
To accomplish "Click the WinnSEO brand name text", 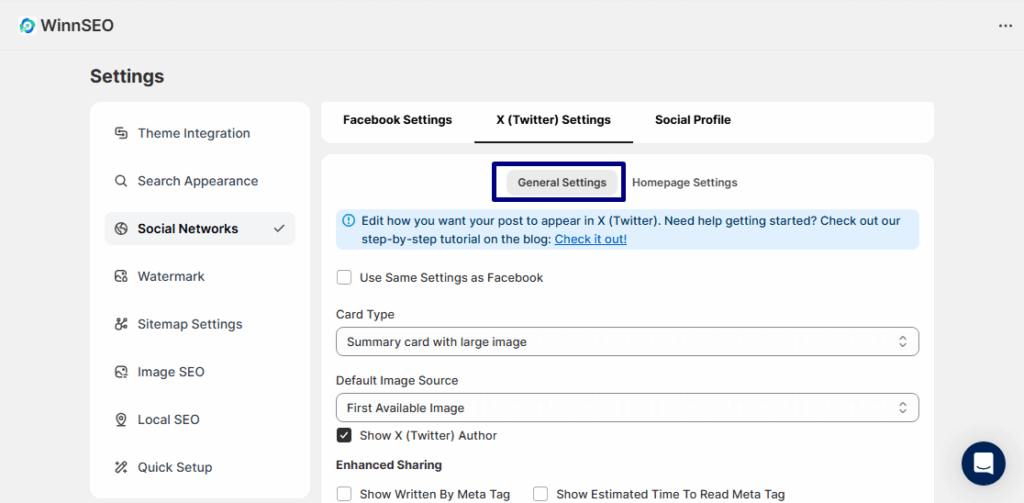I will click(77, 26).
